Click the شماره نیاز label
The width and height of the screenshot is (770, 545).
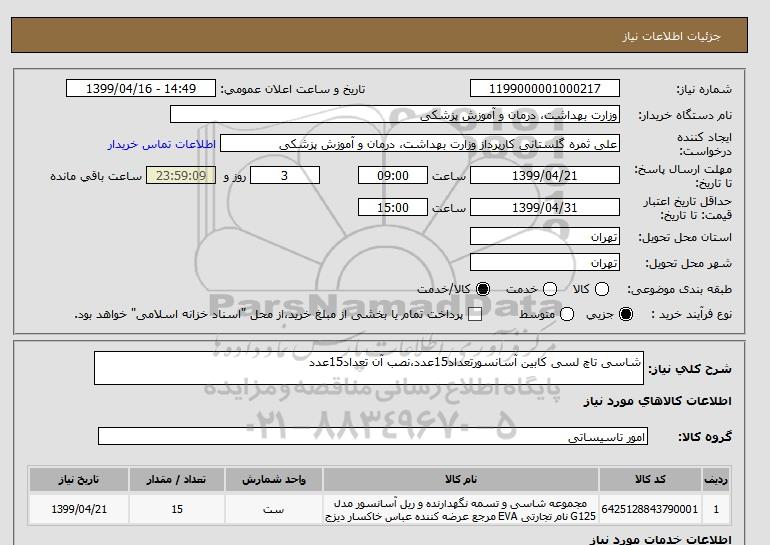704,89
